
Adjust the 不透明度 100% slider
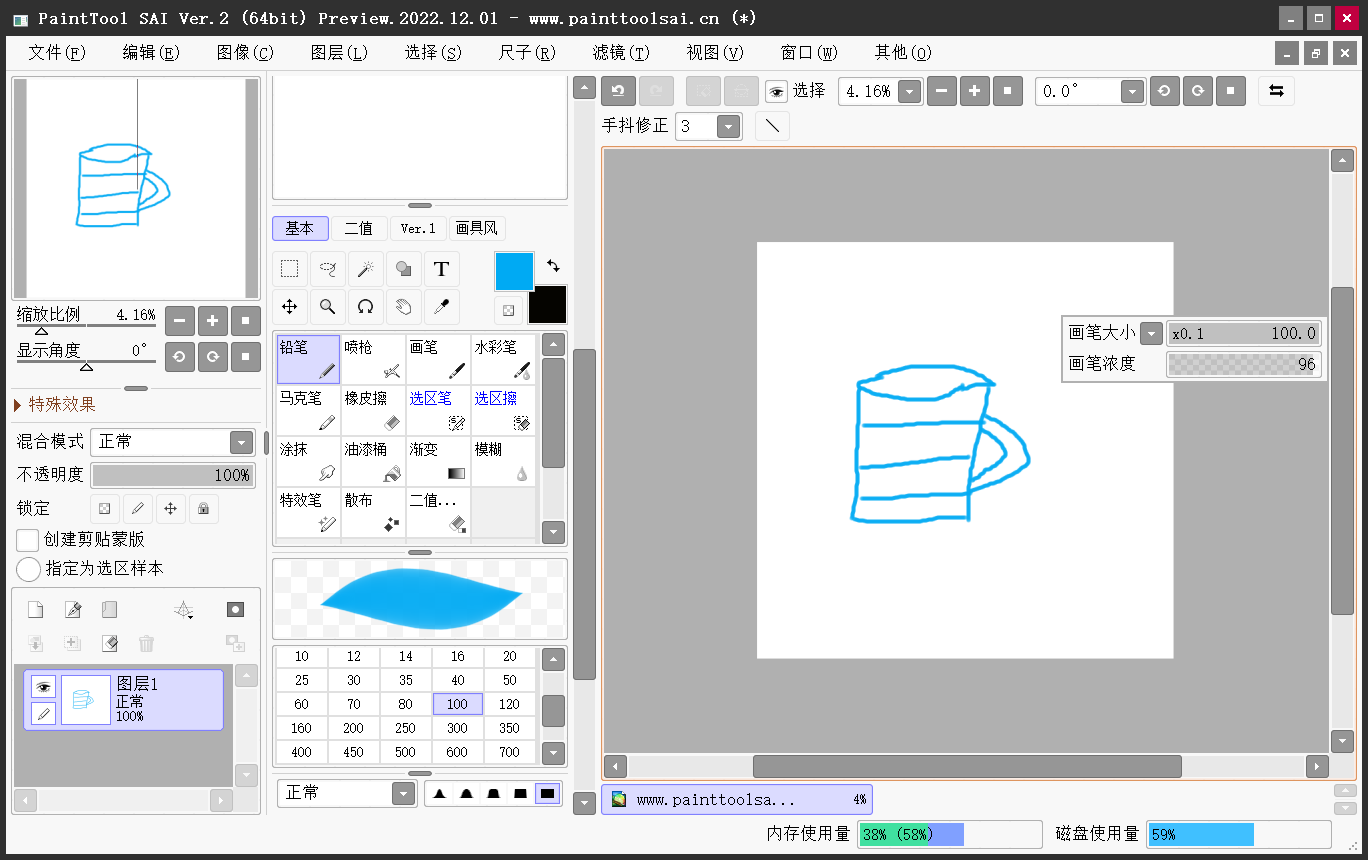click(x=173, y=475)
